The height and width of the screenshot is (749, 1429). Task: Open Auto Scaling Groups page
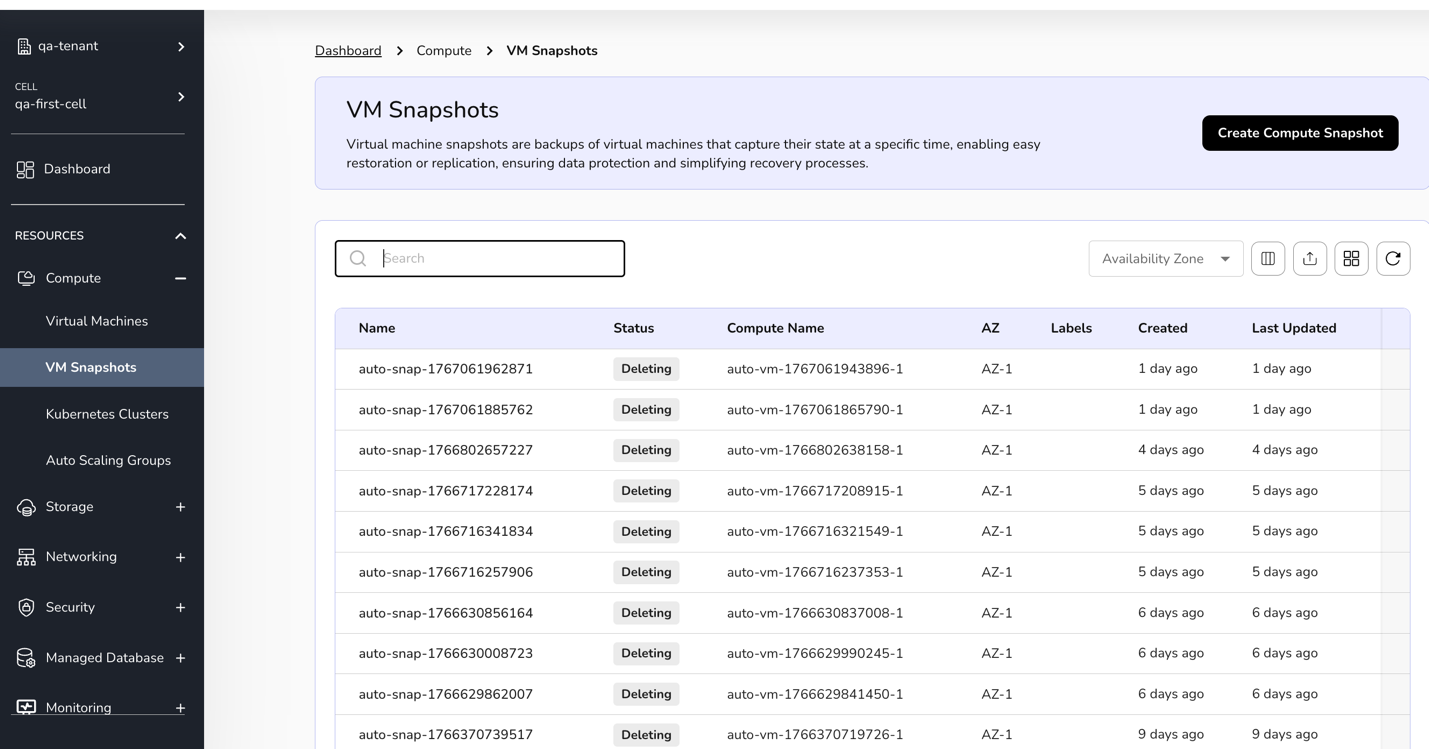pyautogui.click(x=108, y=460)
